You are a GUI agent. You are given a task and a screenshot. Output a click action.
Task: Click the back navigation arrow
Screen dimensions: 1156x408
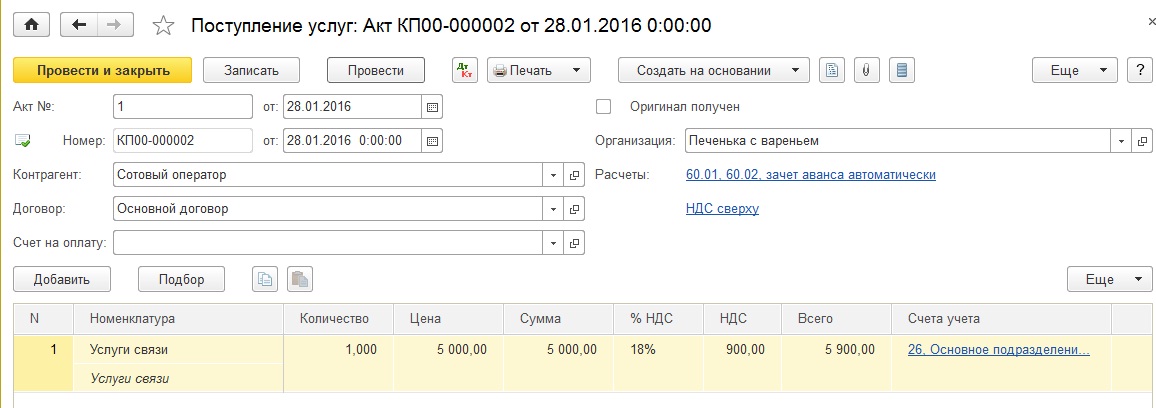[80, 24]
